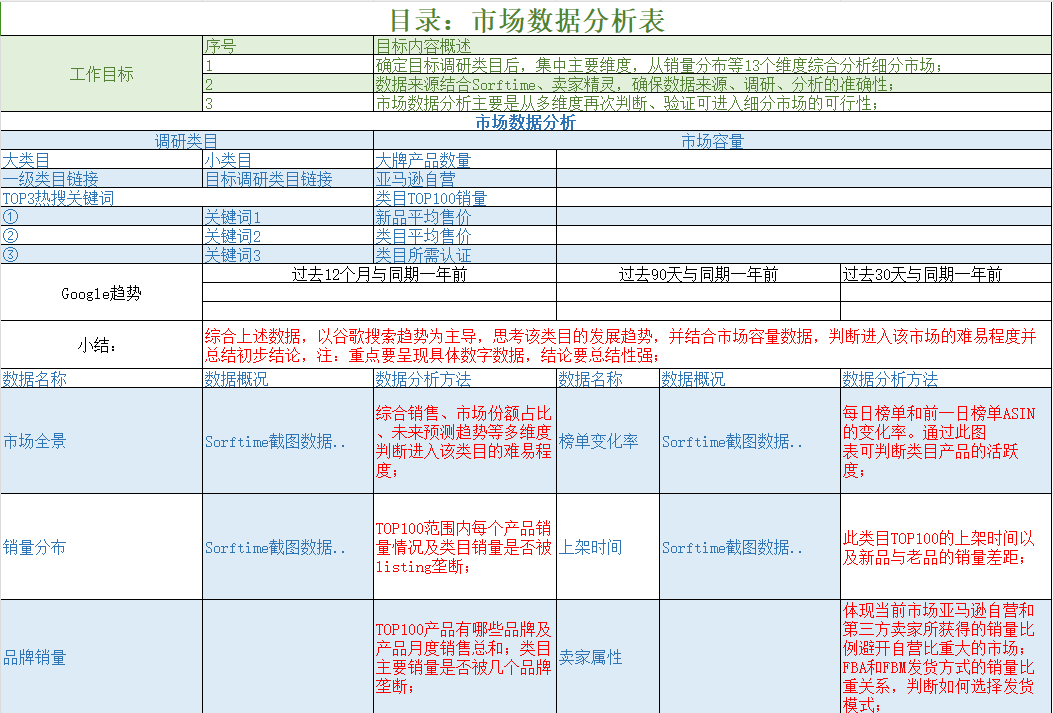Click the 'Google趋势' merged cell
The width and height of the screenshot is (1053, 713).
coord(101,292)
